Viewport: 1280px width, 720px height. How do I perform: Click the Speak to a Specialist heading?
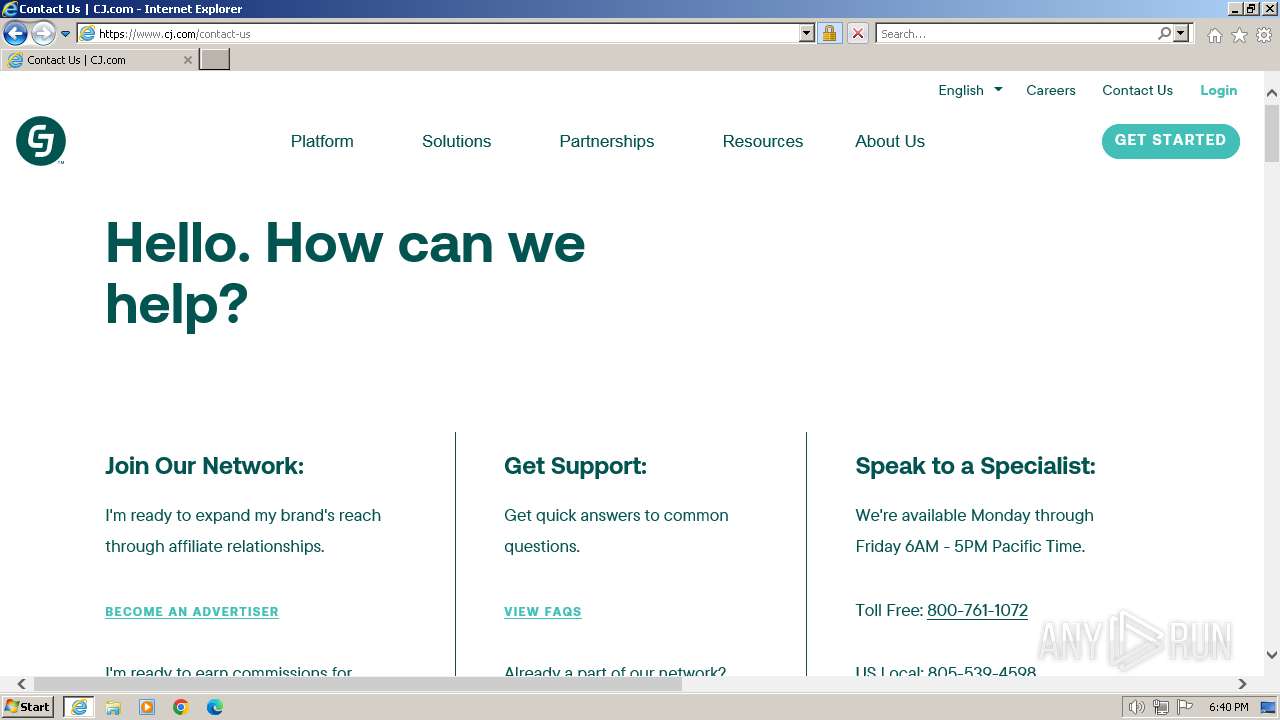coord(975,466)
